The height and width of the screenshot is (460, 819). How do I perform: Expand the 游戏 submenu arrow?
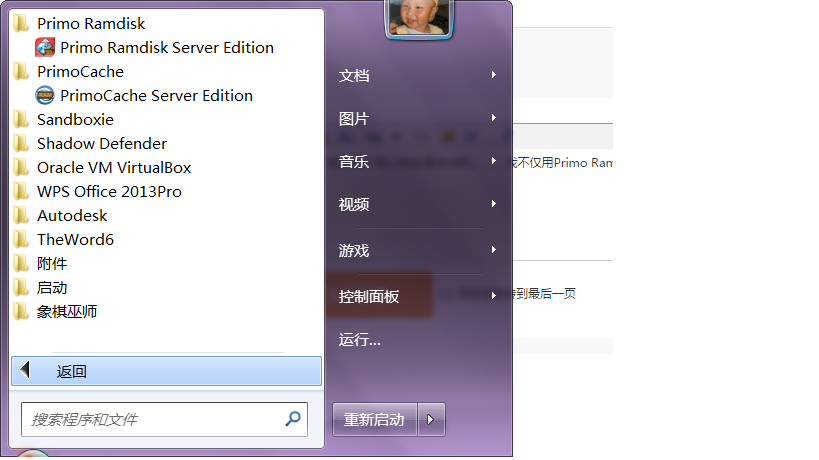[x=494, y=250]
